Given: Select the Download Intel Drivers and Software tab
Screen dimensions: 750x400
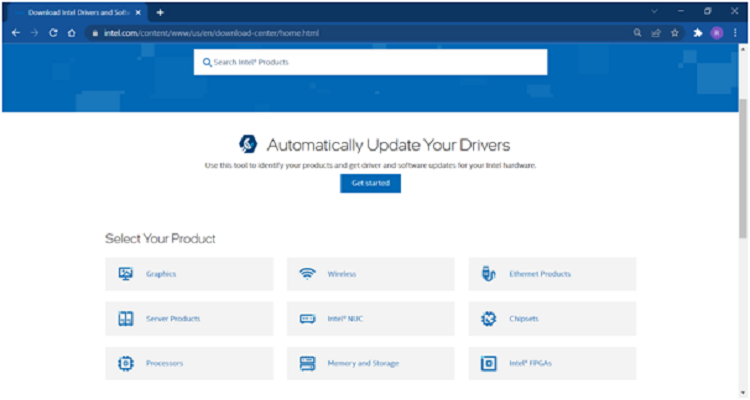Looking at the screenshot, I should pyautogui.click(x=77, y=12).
